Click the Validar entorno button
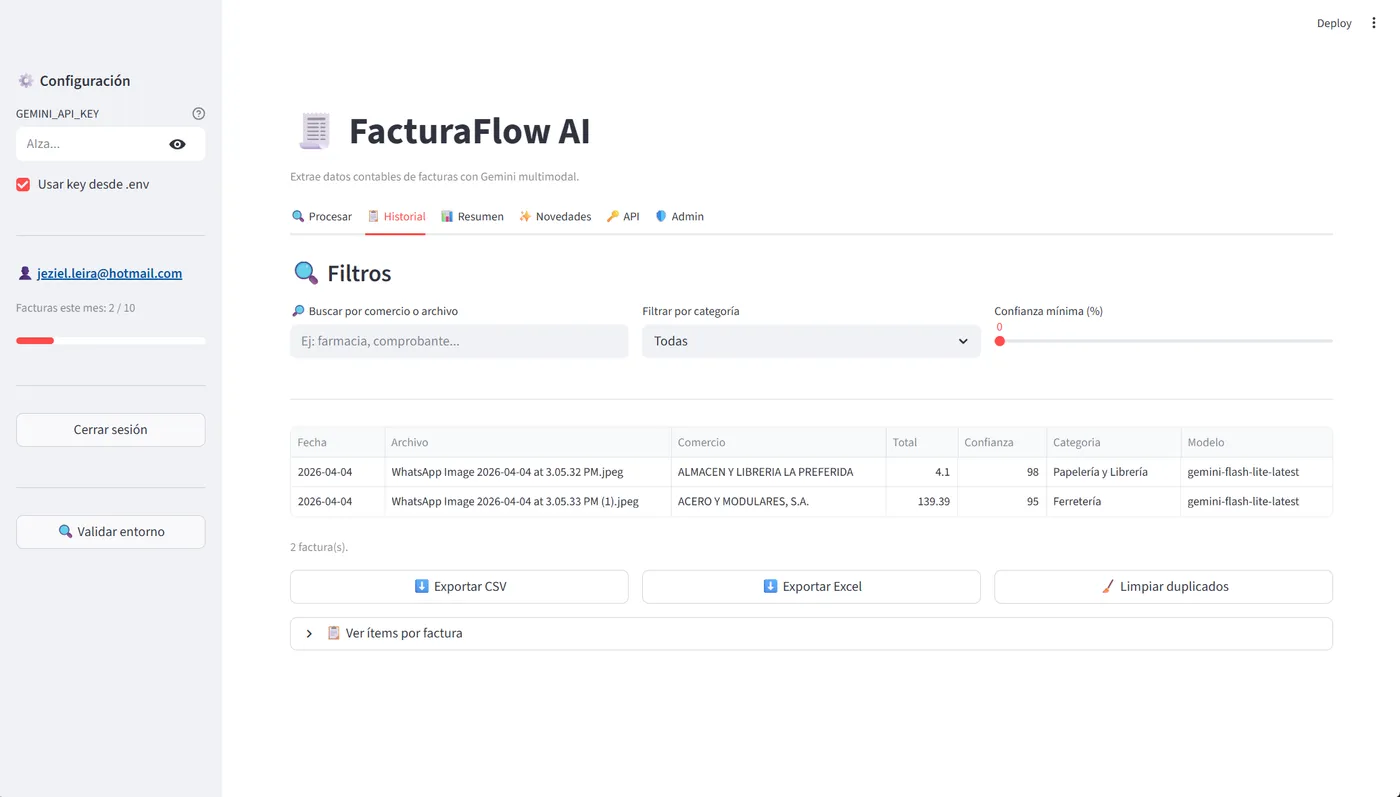 click(x=110, y=532)
